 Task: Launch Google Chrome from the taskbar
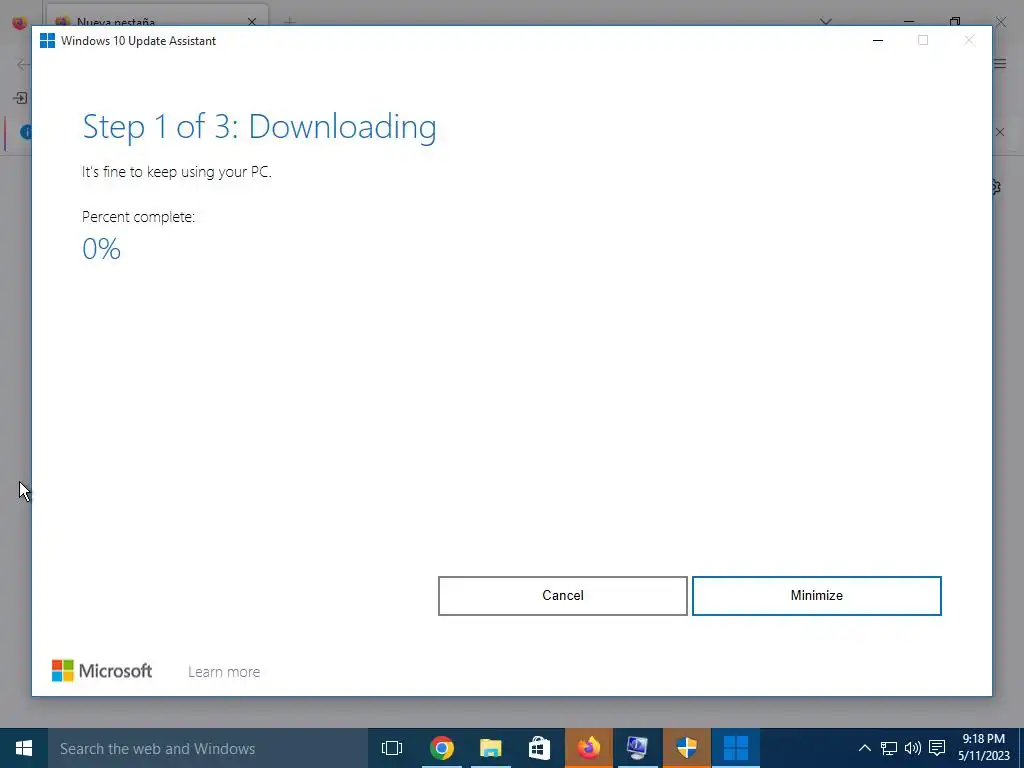(x=441, y=748)
